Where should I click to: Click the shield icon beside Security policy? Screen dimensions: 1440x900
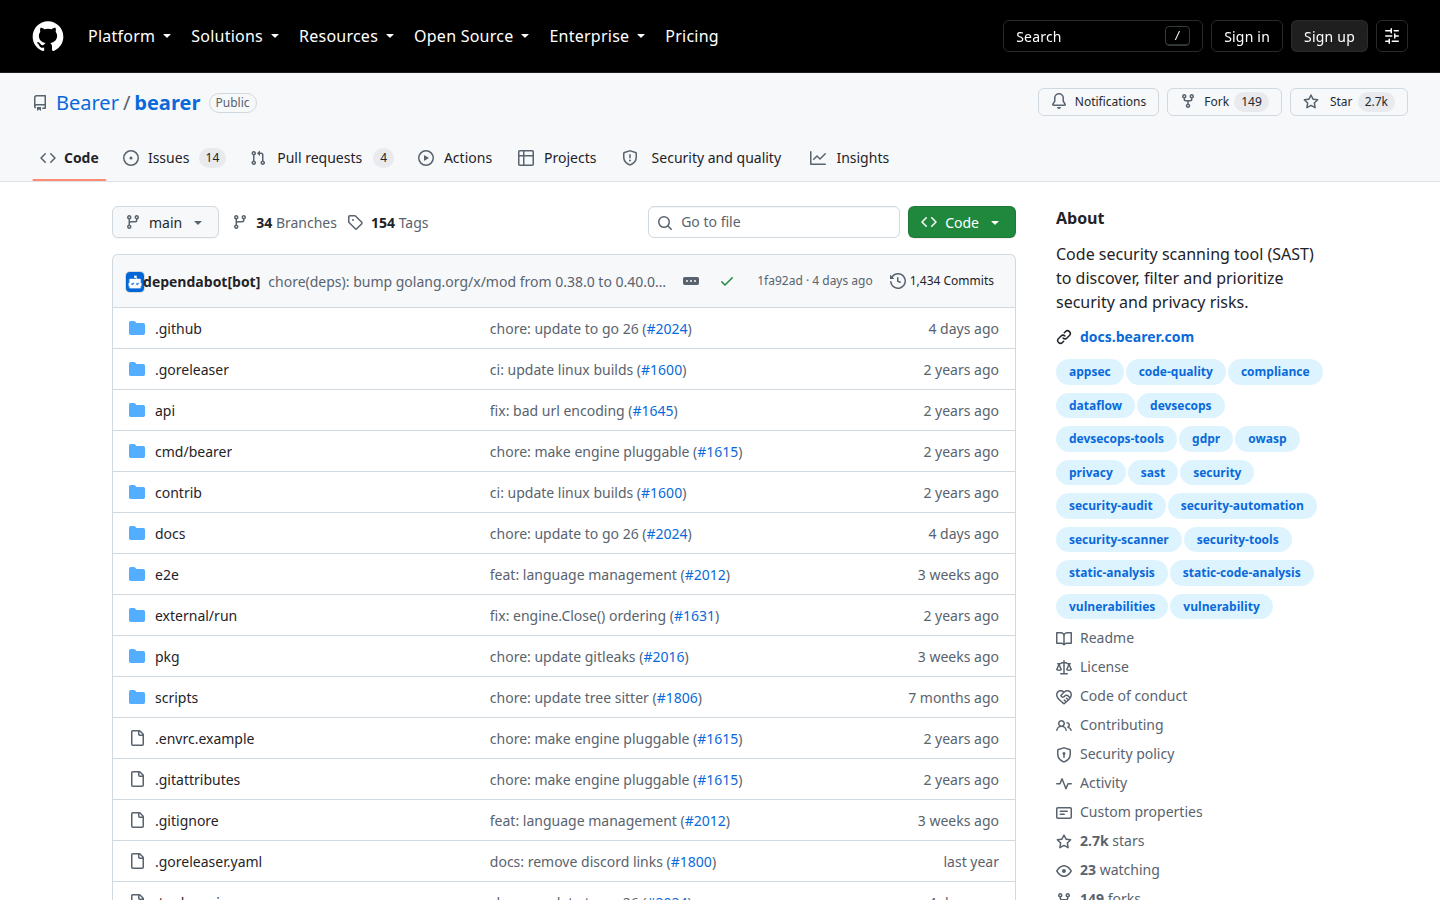coord(1064,754)
